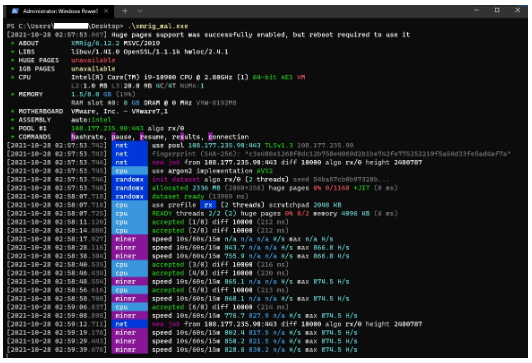532x363 pixels.
Task: Click the speed value 755.9
Action: tap(234, 256)
